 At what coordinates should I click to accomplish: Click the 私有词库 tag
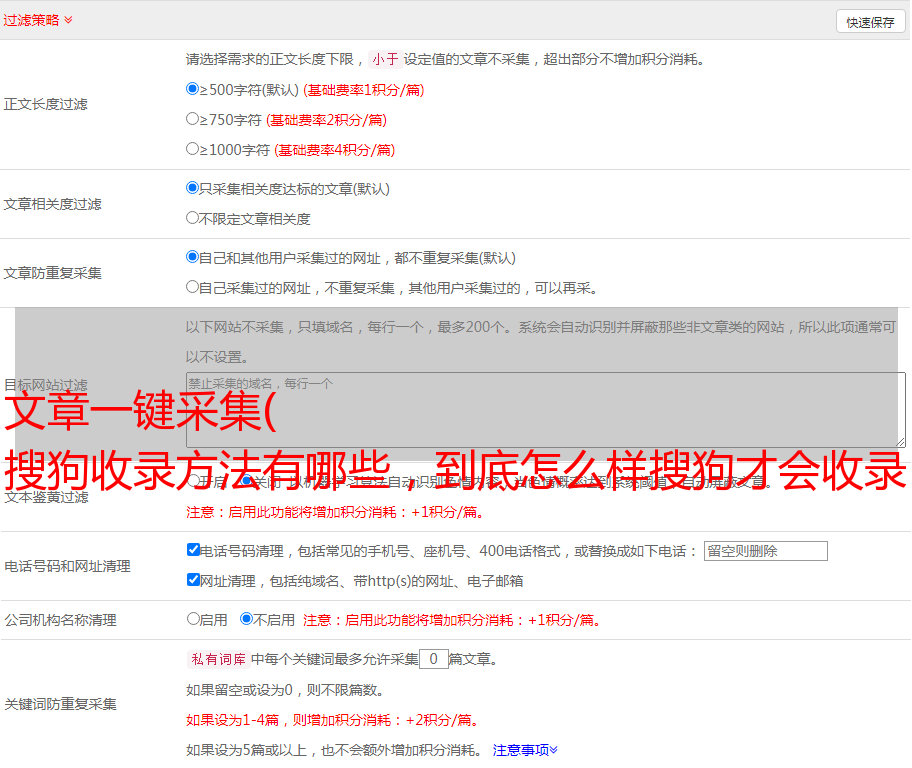pos(218,659)
